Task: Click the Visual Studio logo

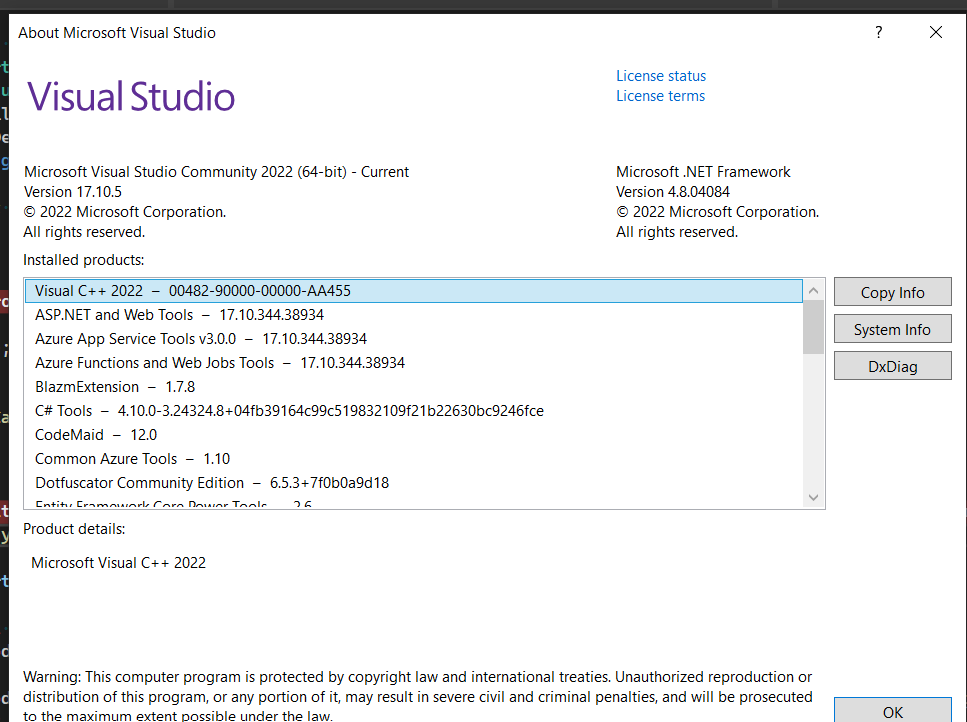Action: [131, 96]
